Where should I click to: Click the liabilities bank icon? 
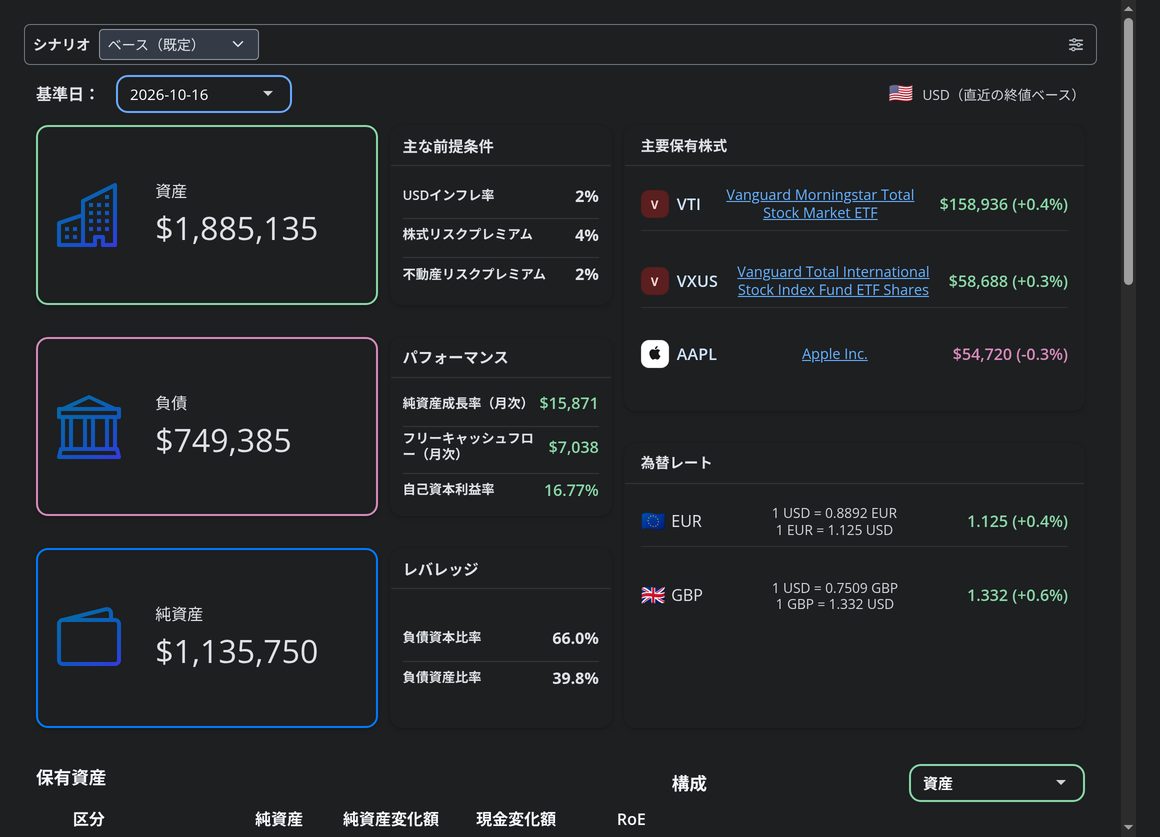(89, 427)
